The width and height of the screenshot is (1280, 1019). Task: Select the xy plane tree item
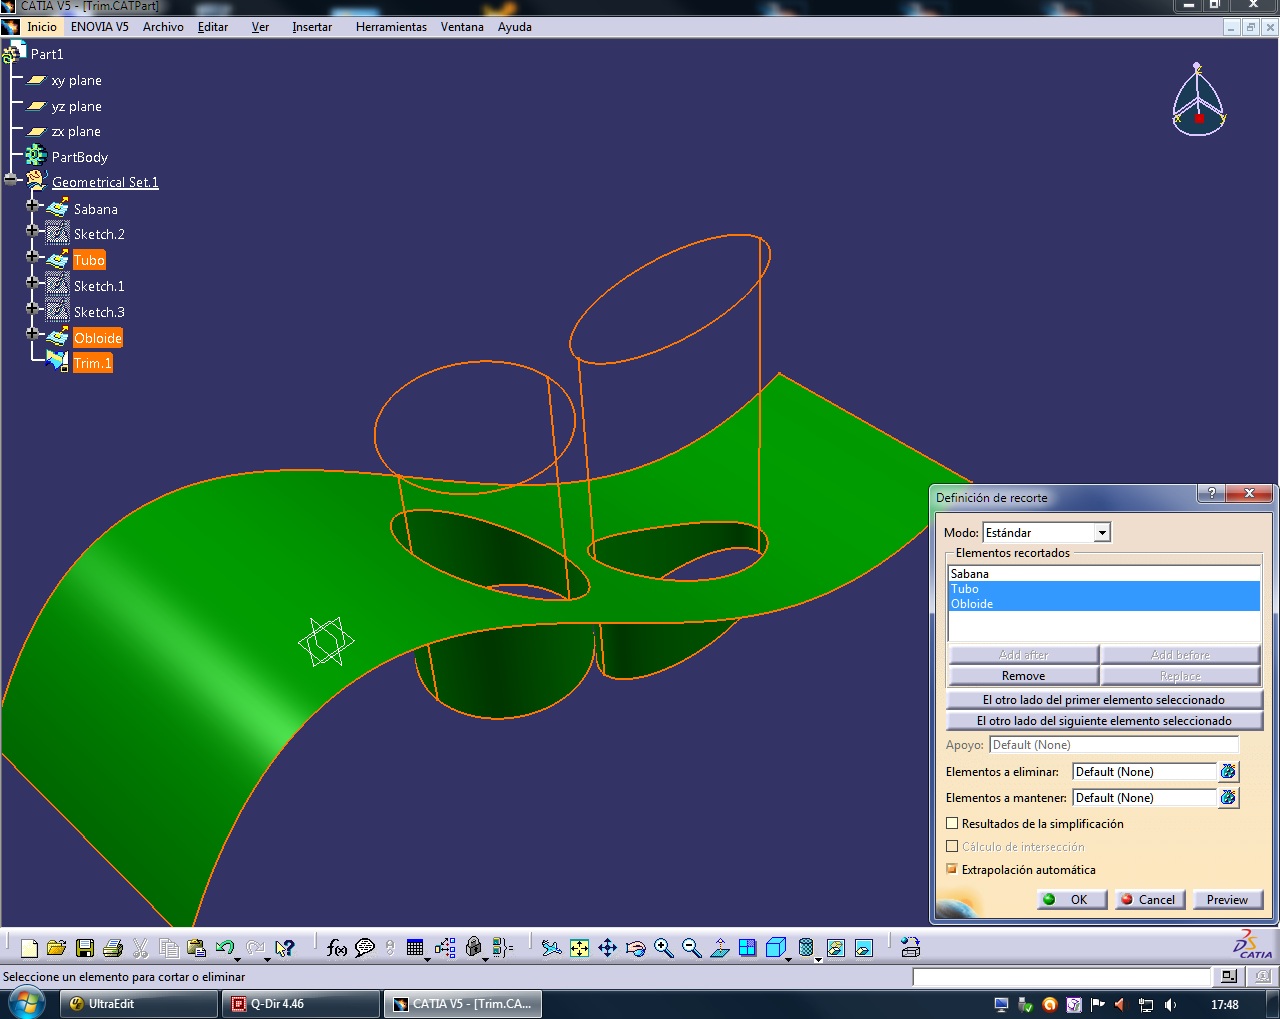(x=76, y=81)
